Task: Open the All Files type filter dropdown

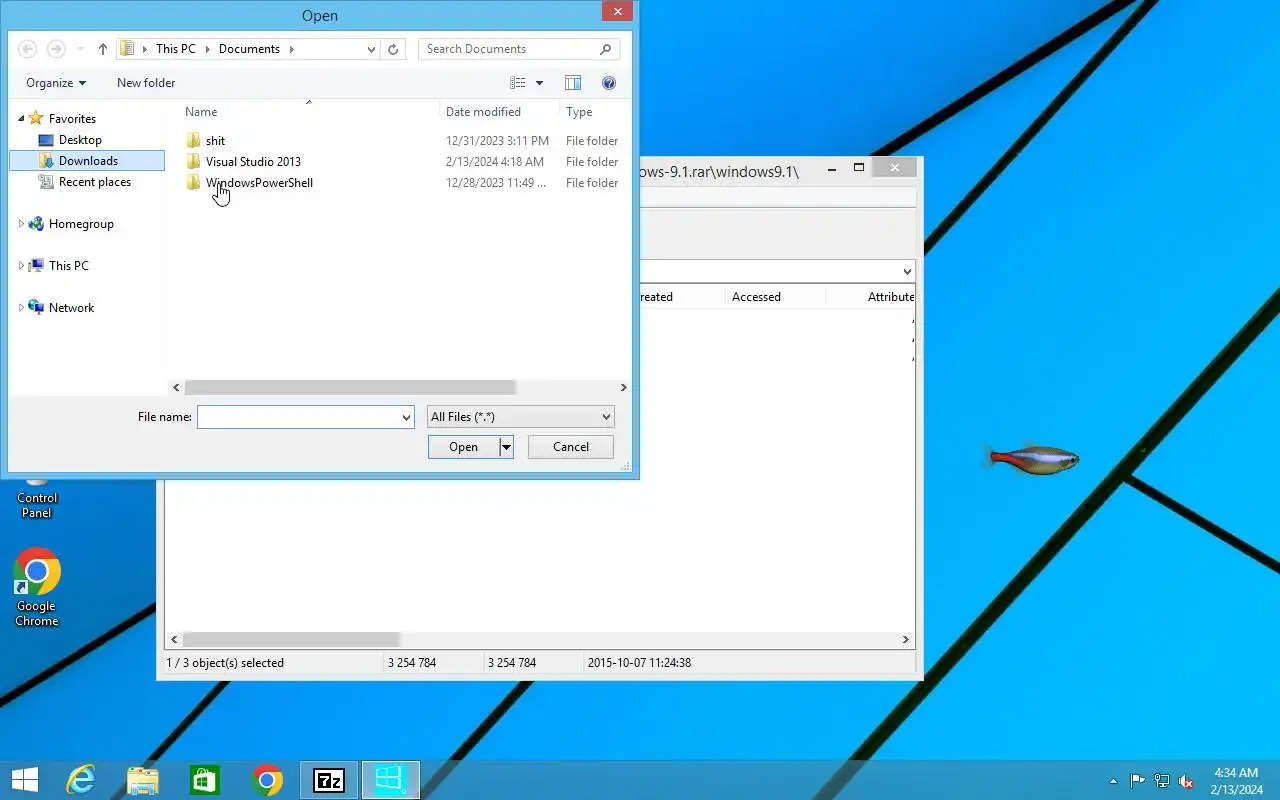Action: tap(520, 417)
